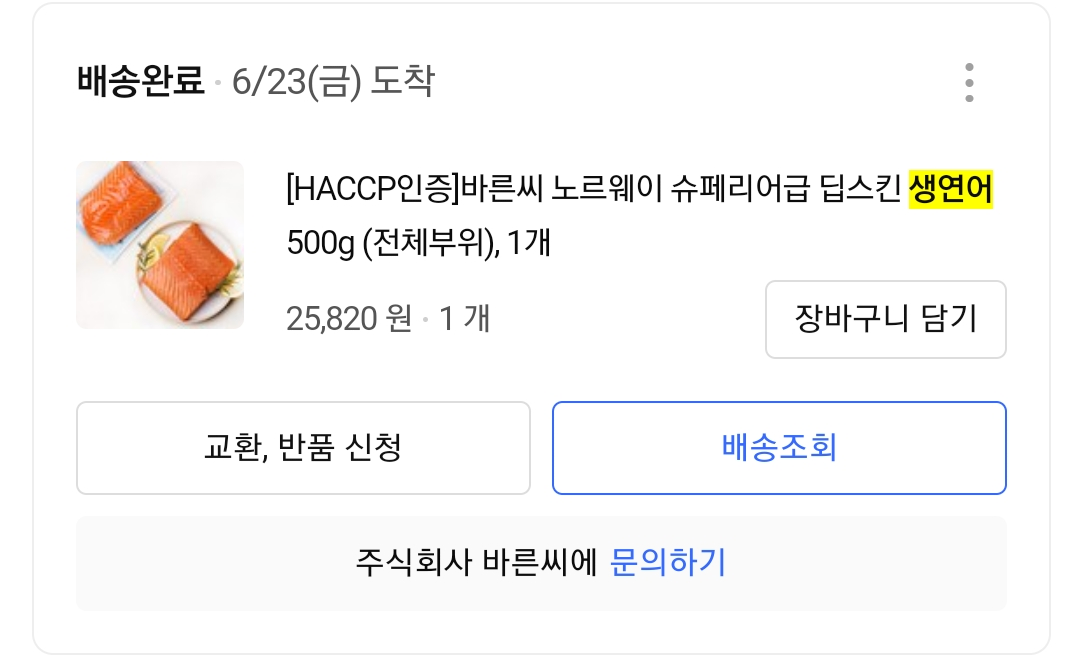
Task: Click the 25,820 원 price text
Action: coord(348,318)
